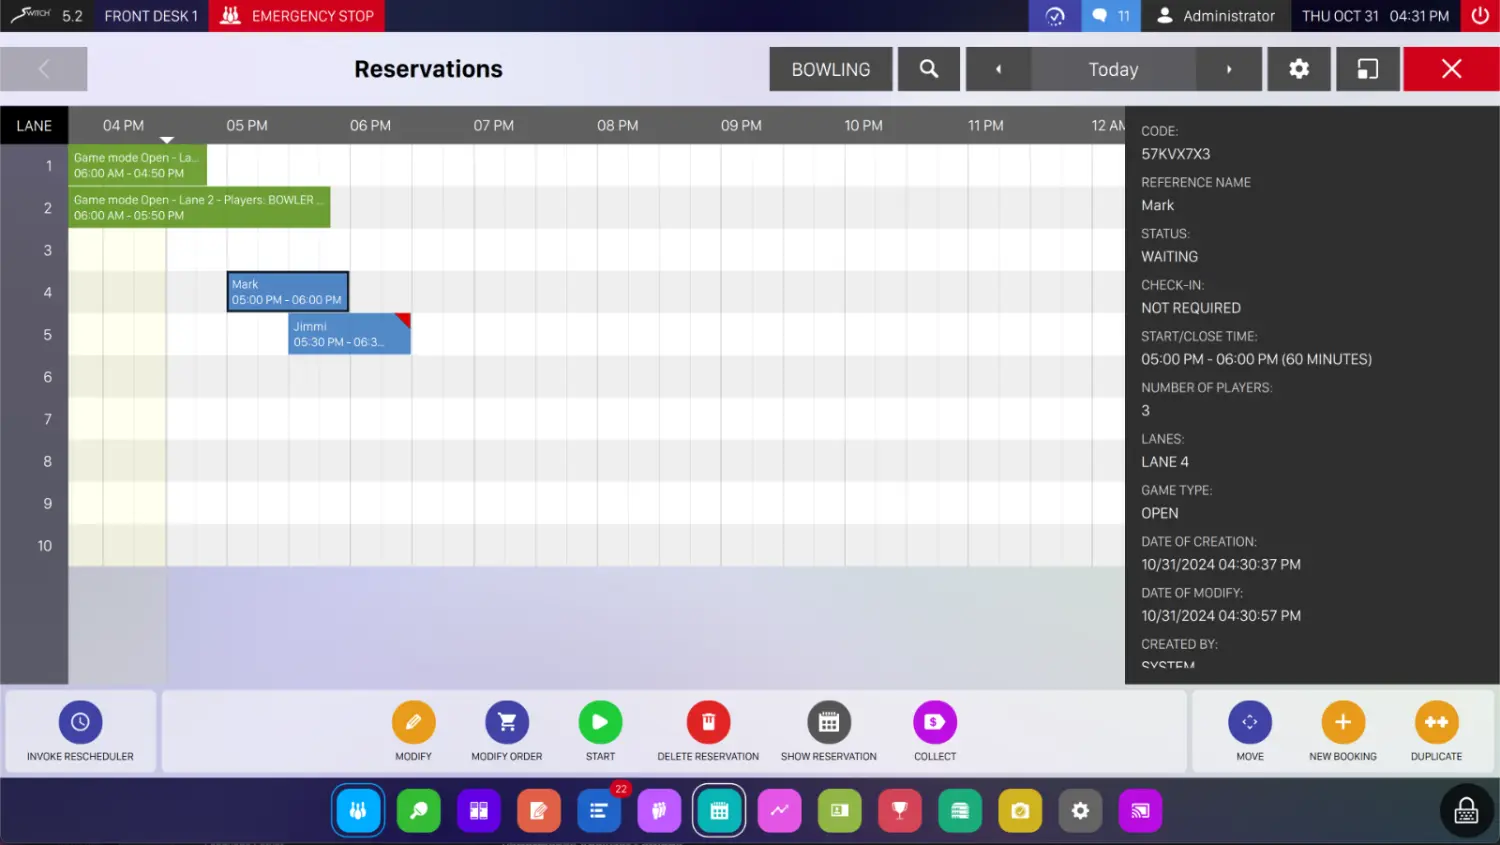Click the Show Reservation calendar button
The image size is (1500, 845).
point(829,731)
